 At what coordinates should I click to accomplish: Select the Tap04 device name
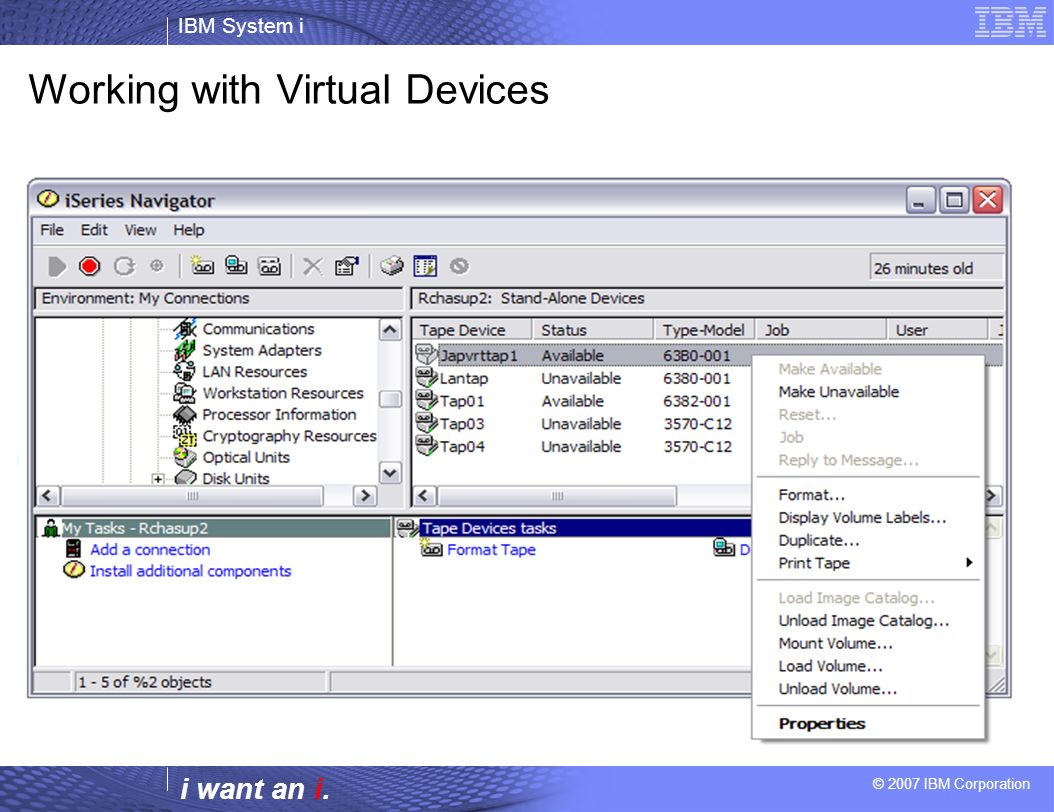(x=462, y=447)
